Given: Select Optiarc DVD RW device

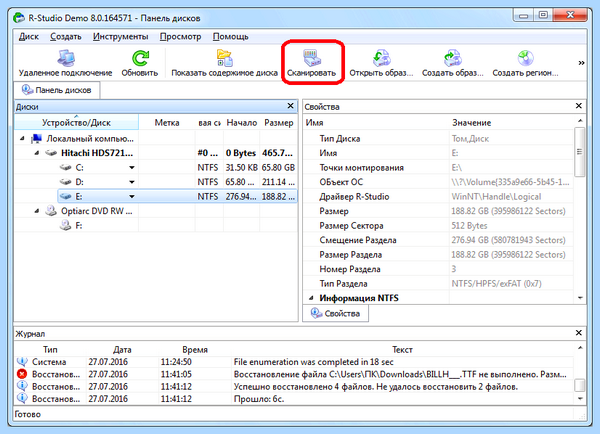Looking at the screenshot, I should [96, 211].
